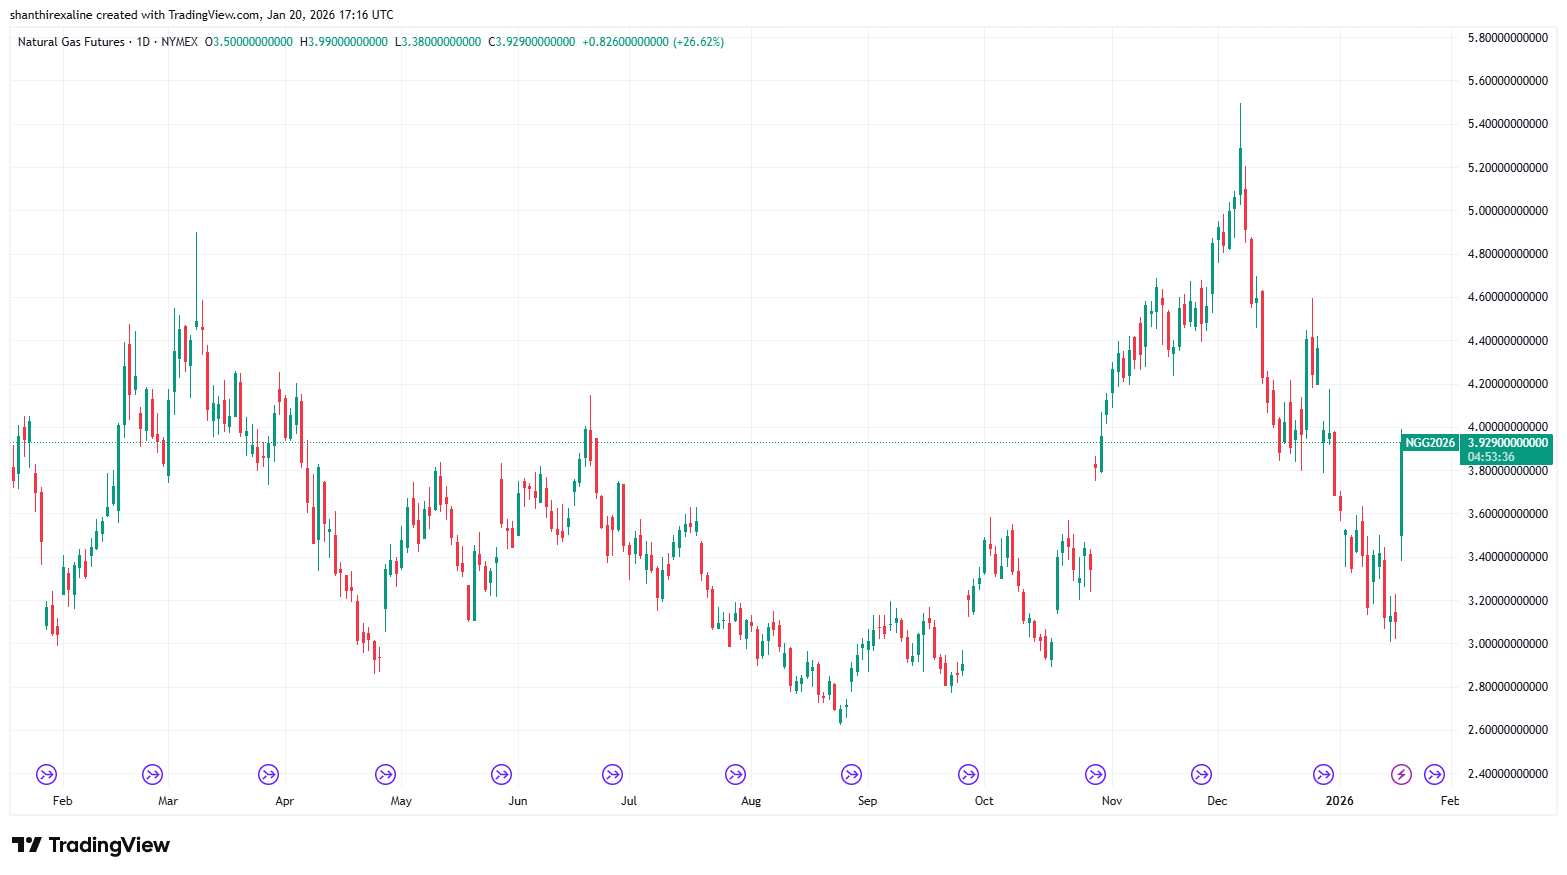Viewport: 1567px width, 875px height.
Task: Open the rollover marker icon above Jun
Action: coord(501,774)
